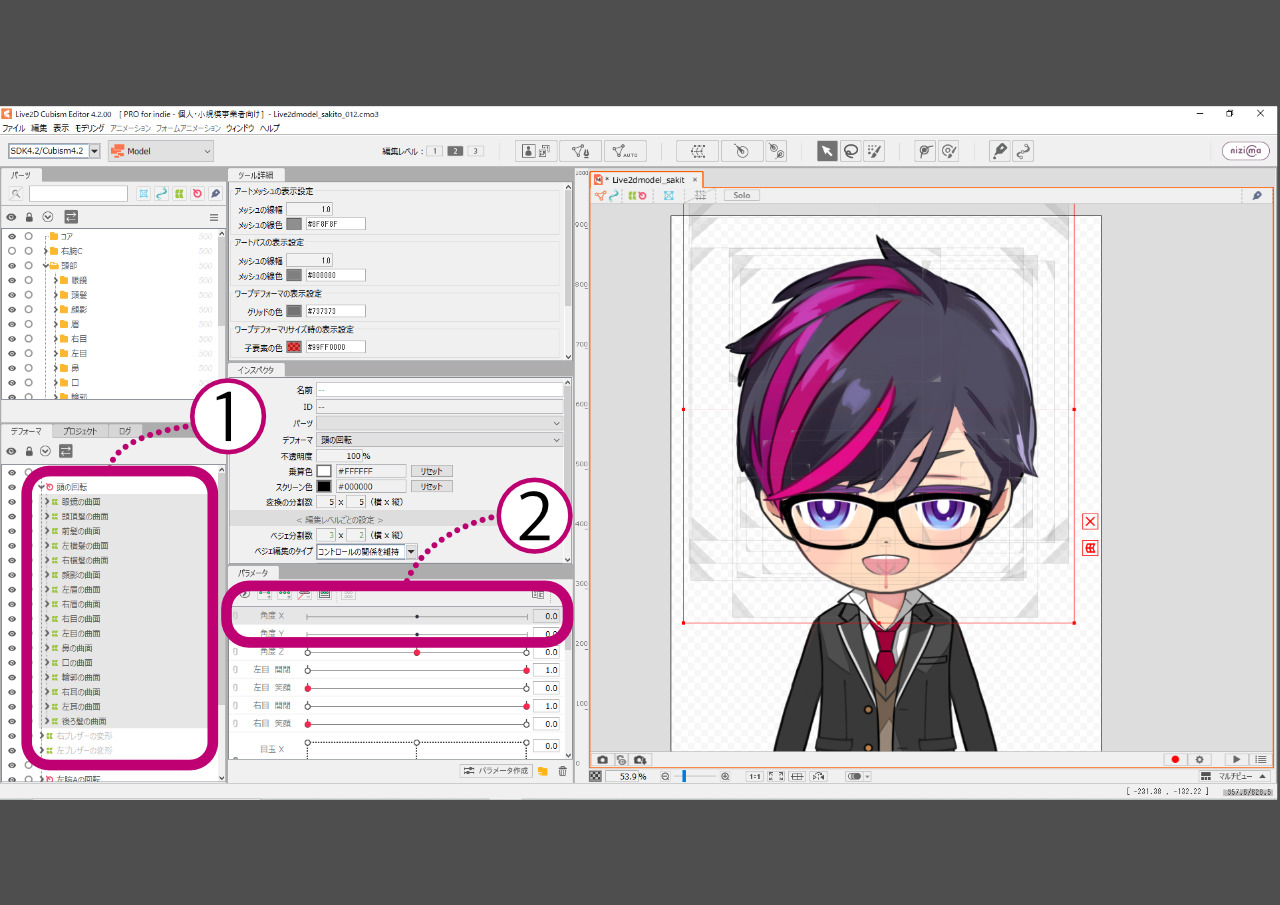Click the manual mesh edit icon

(580, 151)
